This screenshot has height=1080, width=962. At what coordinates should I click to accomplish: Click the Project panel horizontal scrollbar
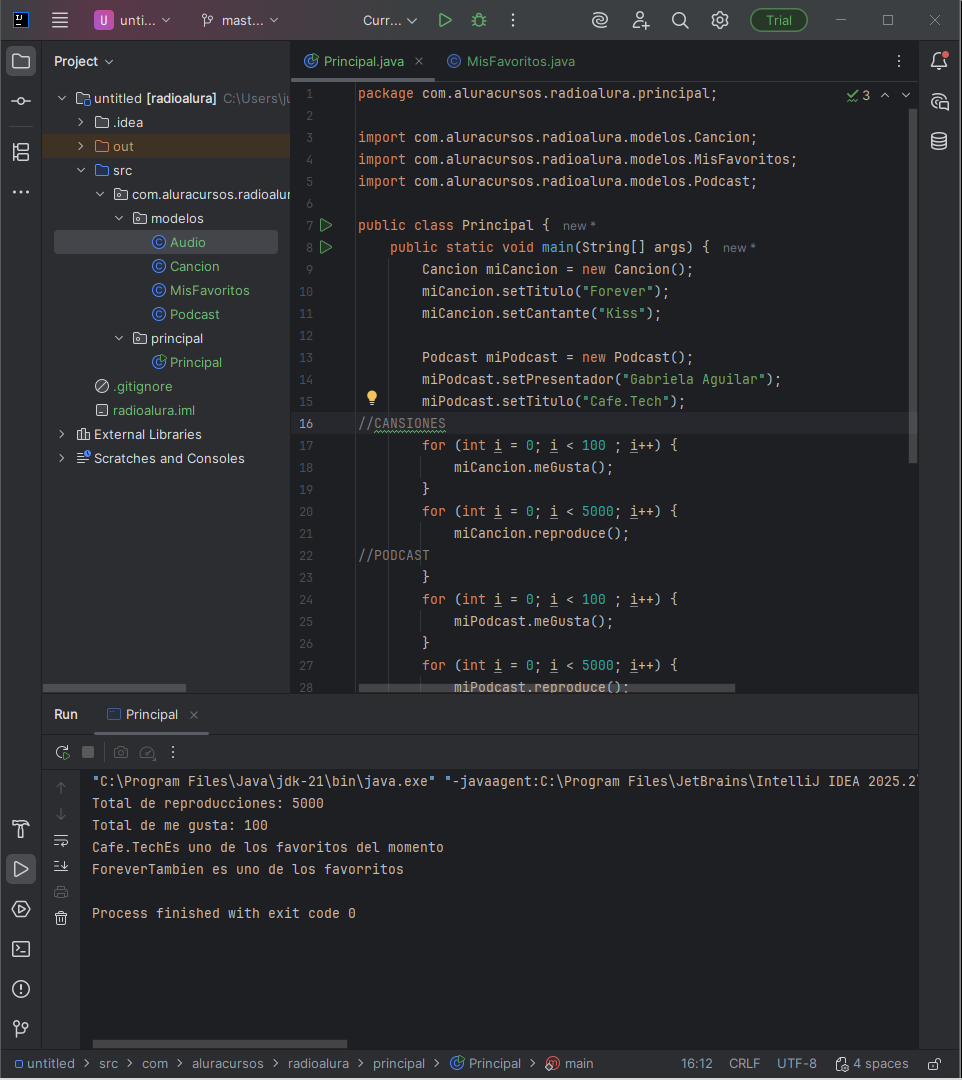pyautogui.click(x=114, y=688)
